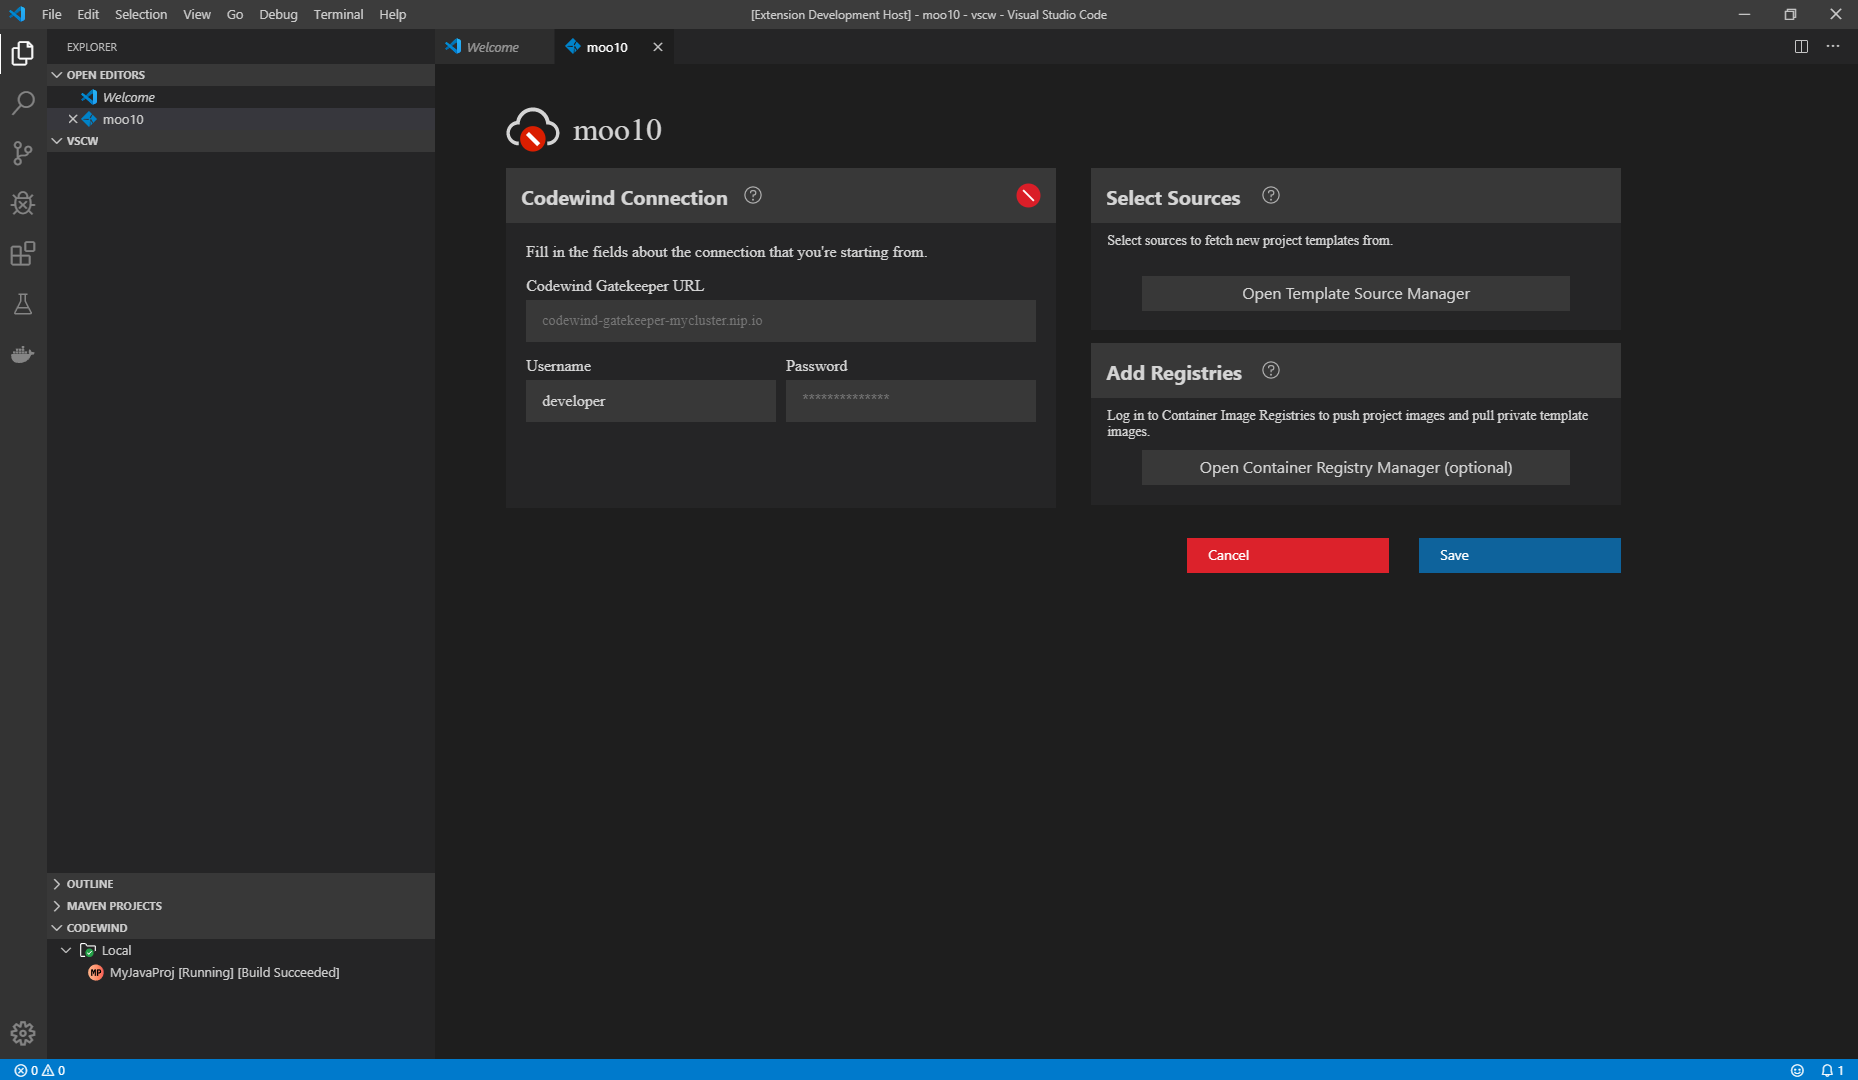Open the Terminal menu
1858x1080 pixels.
tap(338, 14)
